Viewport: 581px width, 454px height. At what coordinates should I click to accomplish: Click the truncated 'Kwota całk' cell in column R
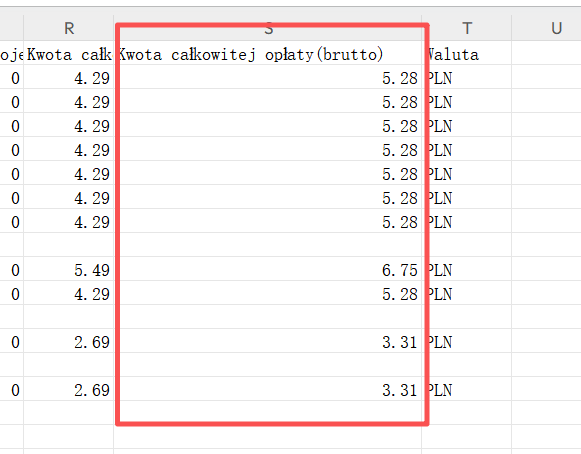[69, 53]
